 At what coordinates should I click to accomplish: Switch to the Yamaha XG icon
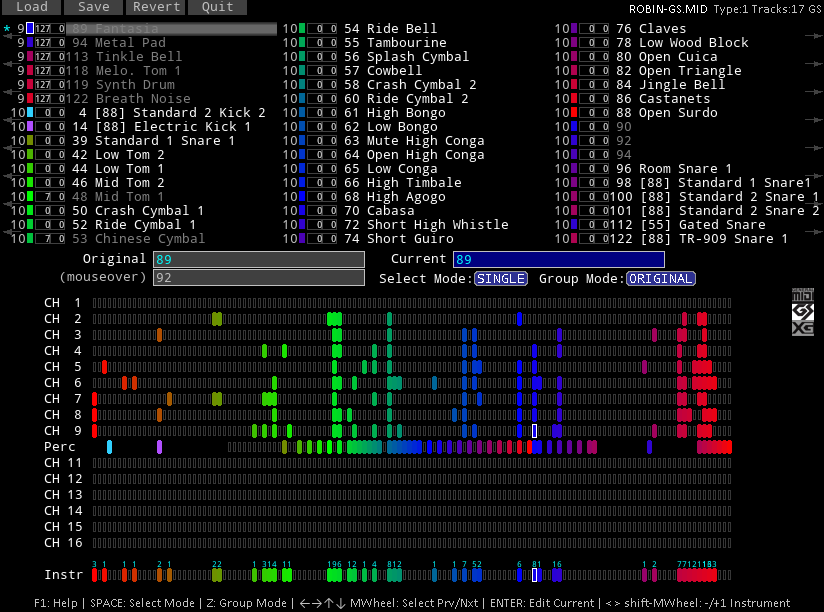[802, 328]
